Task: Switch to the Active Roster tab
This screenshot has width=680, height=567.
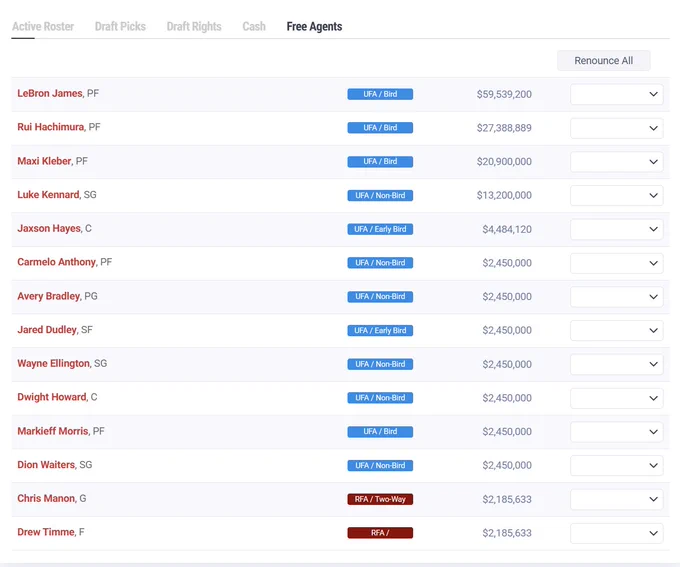Action: pos(43,26)
